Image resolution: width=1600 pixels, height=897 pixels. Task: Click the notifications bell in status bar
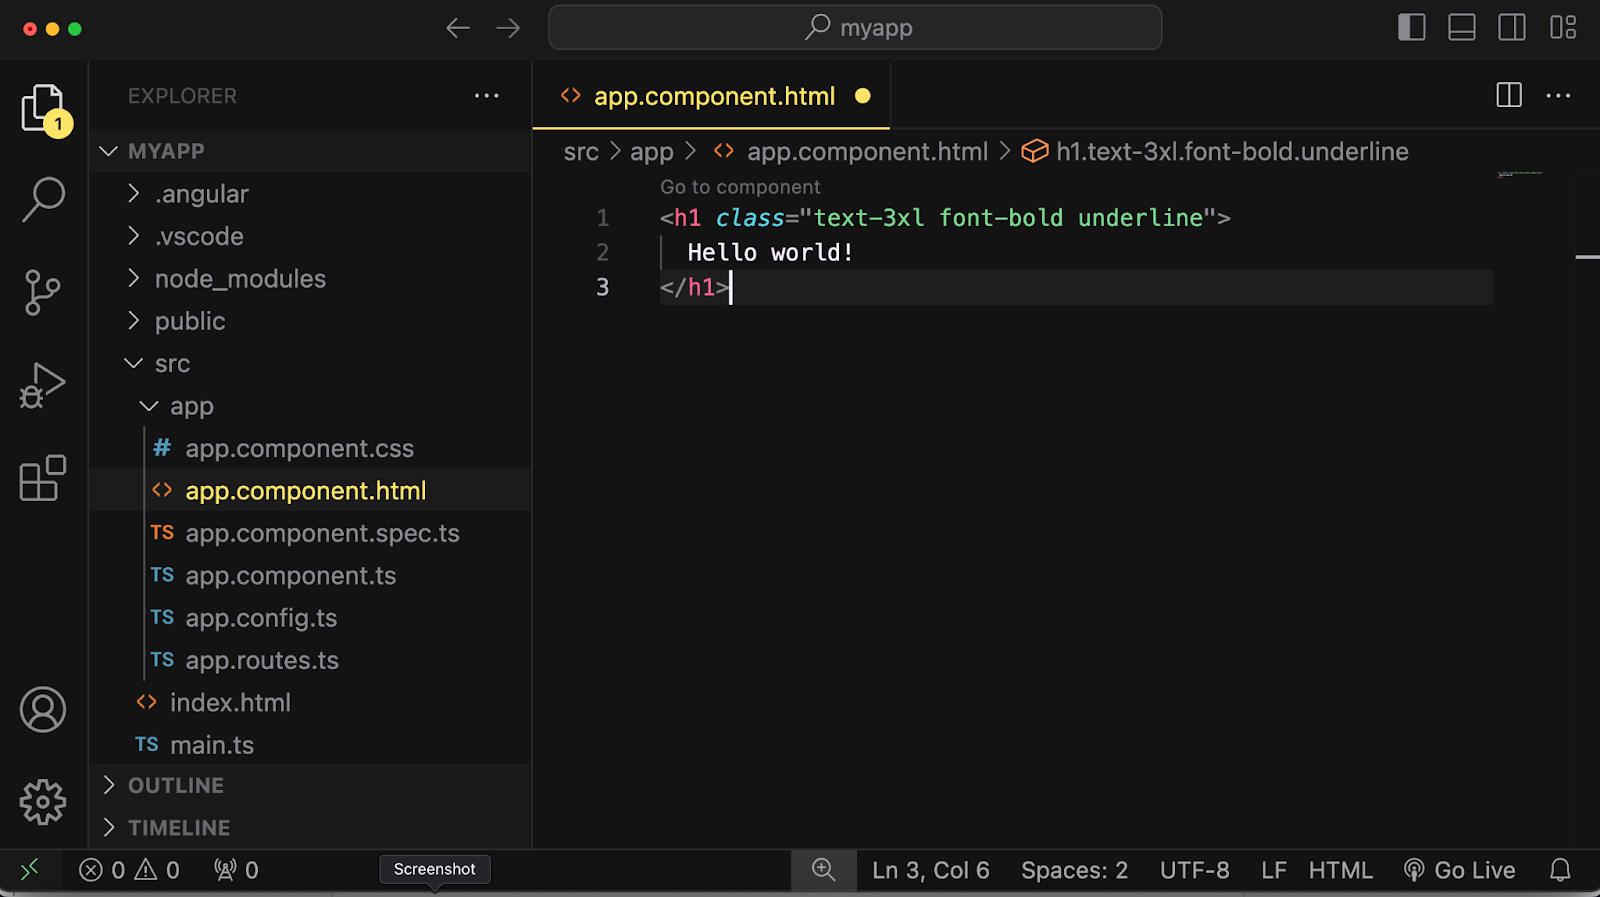pyautogui.click(x=1560, y=870)
